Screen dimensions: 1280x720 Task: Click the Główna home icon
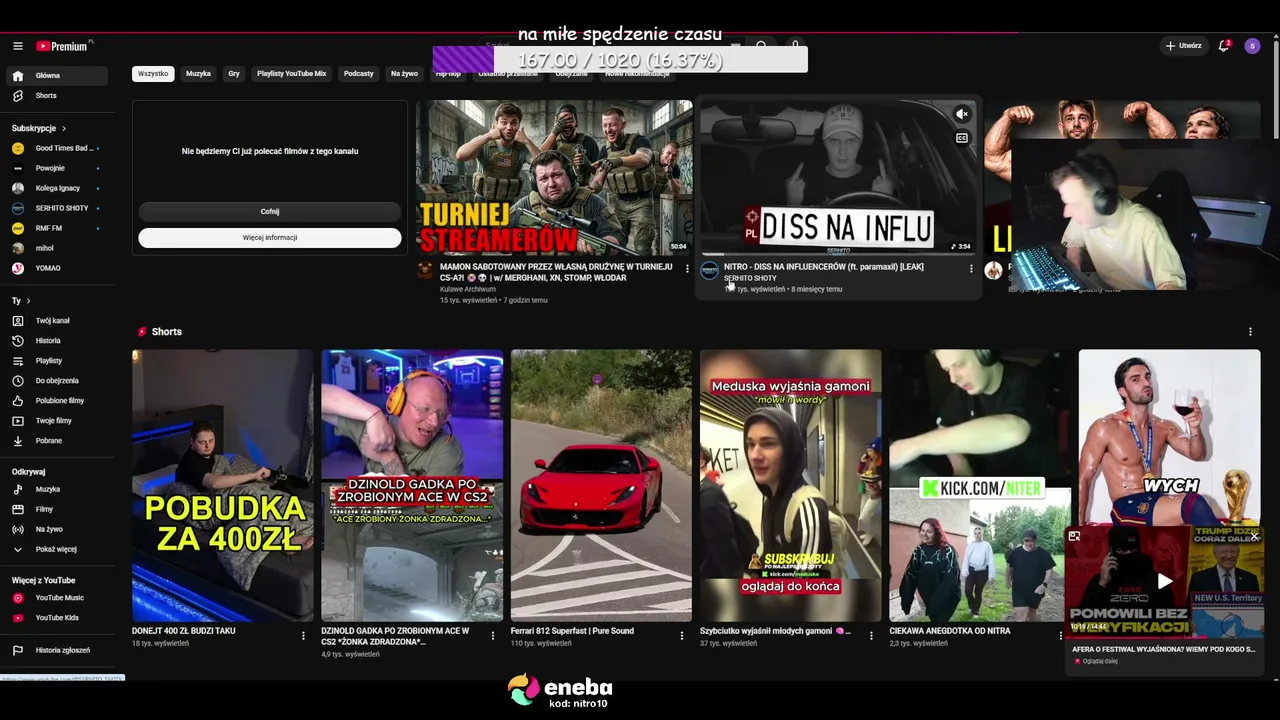[x=17, y=76]
